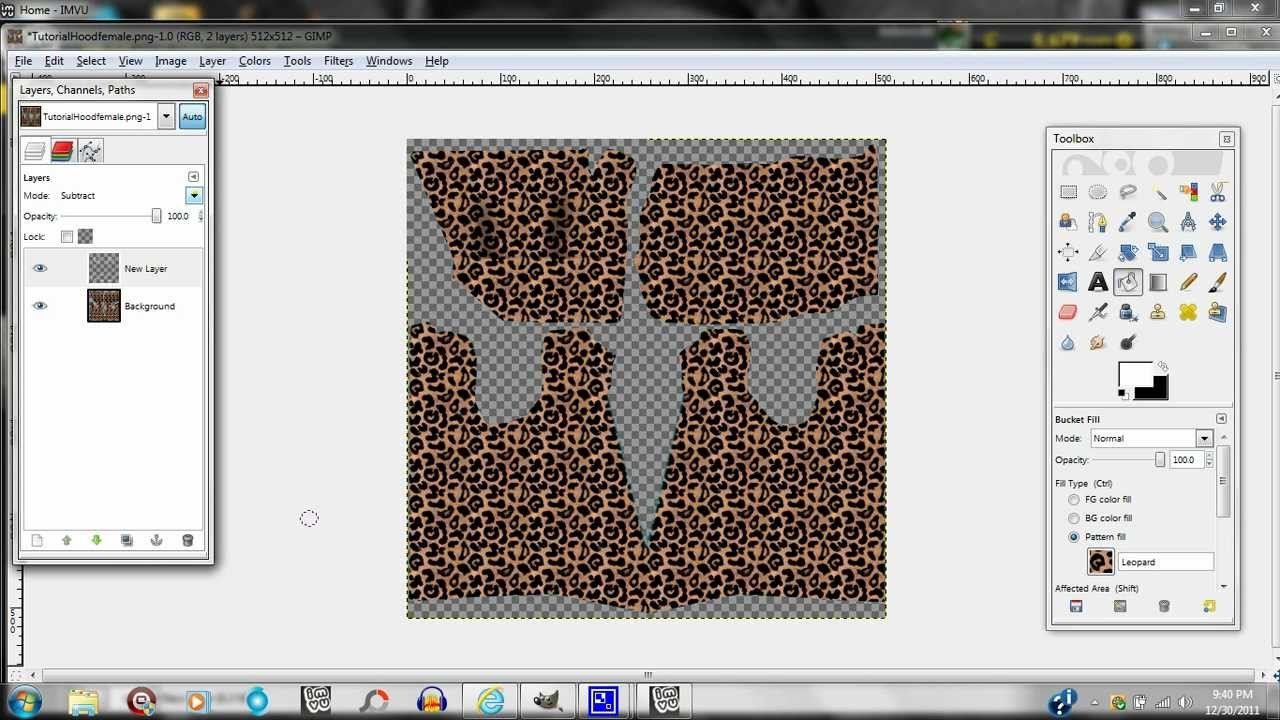Choose the Zoom magnifier tool
Viewport: 1280px width, 720px height.
1158,222
